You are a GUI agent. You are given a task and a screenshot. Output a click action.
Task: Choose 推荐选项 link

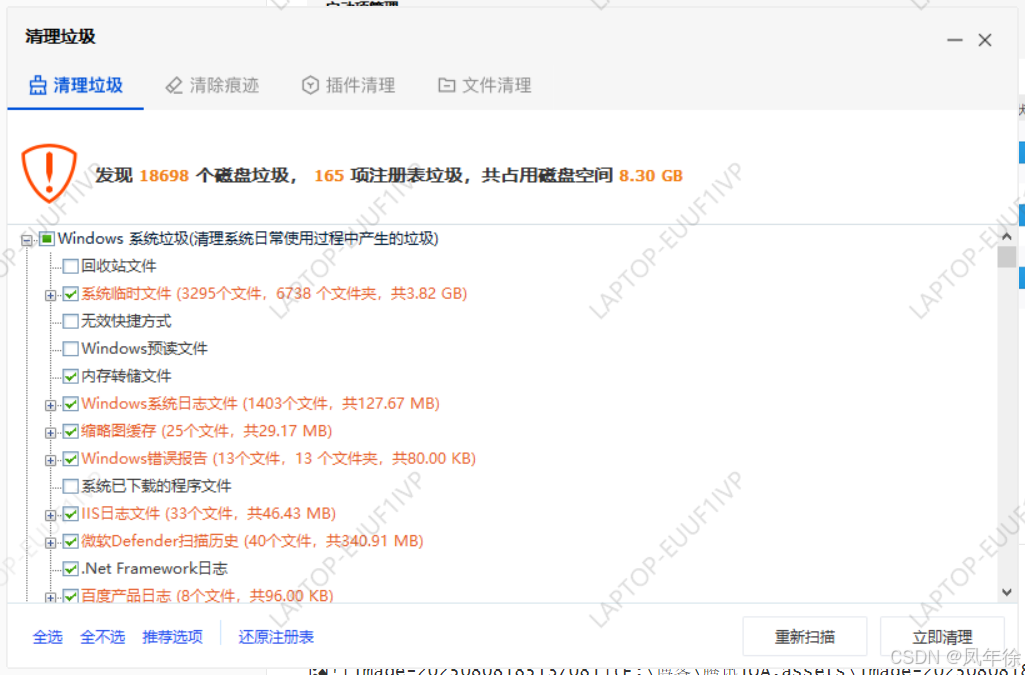[x=173, y=637]
